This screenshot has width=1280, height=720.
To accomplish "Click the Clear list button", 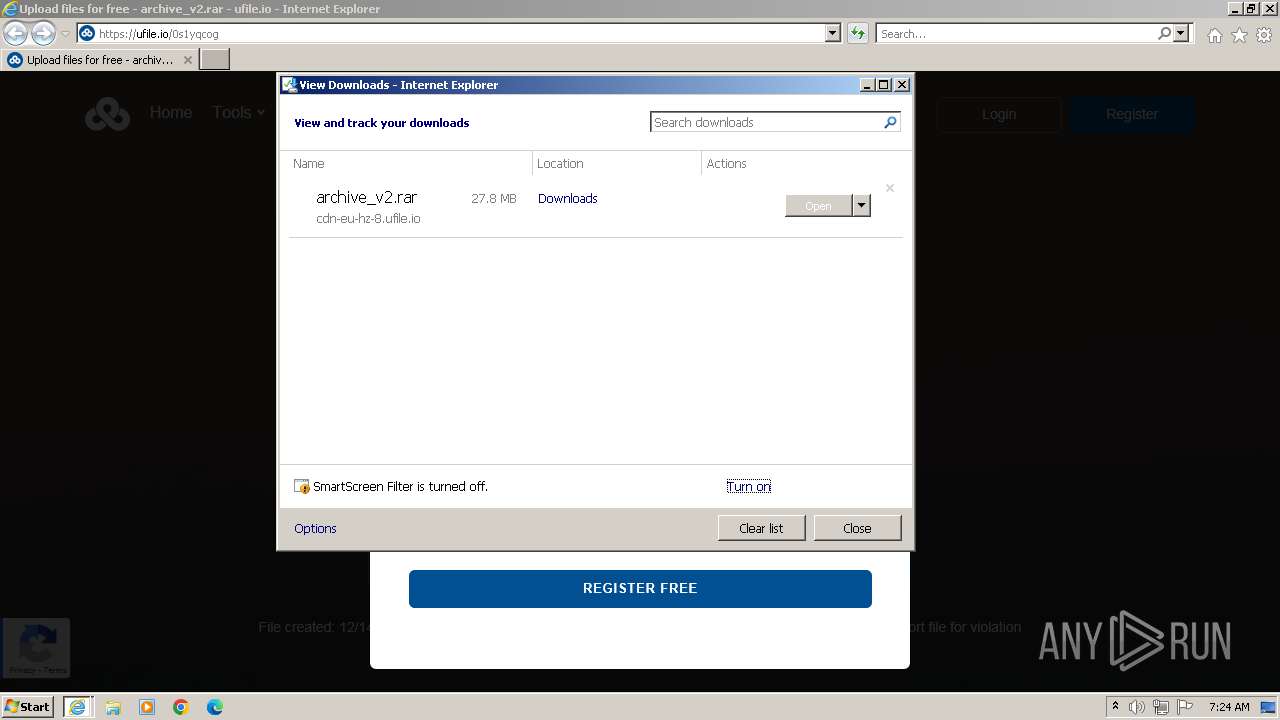I will (761, 528).
